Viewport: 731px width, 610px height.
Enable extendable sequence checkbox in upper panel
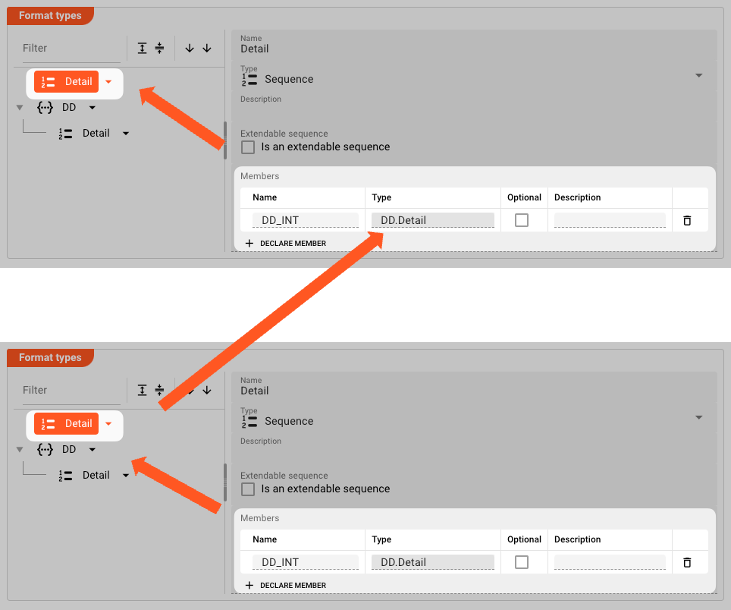[x=248, y=147]
